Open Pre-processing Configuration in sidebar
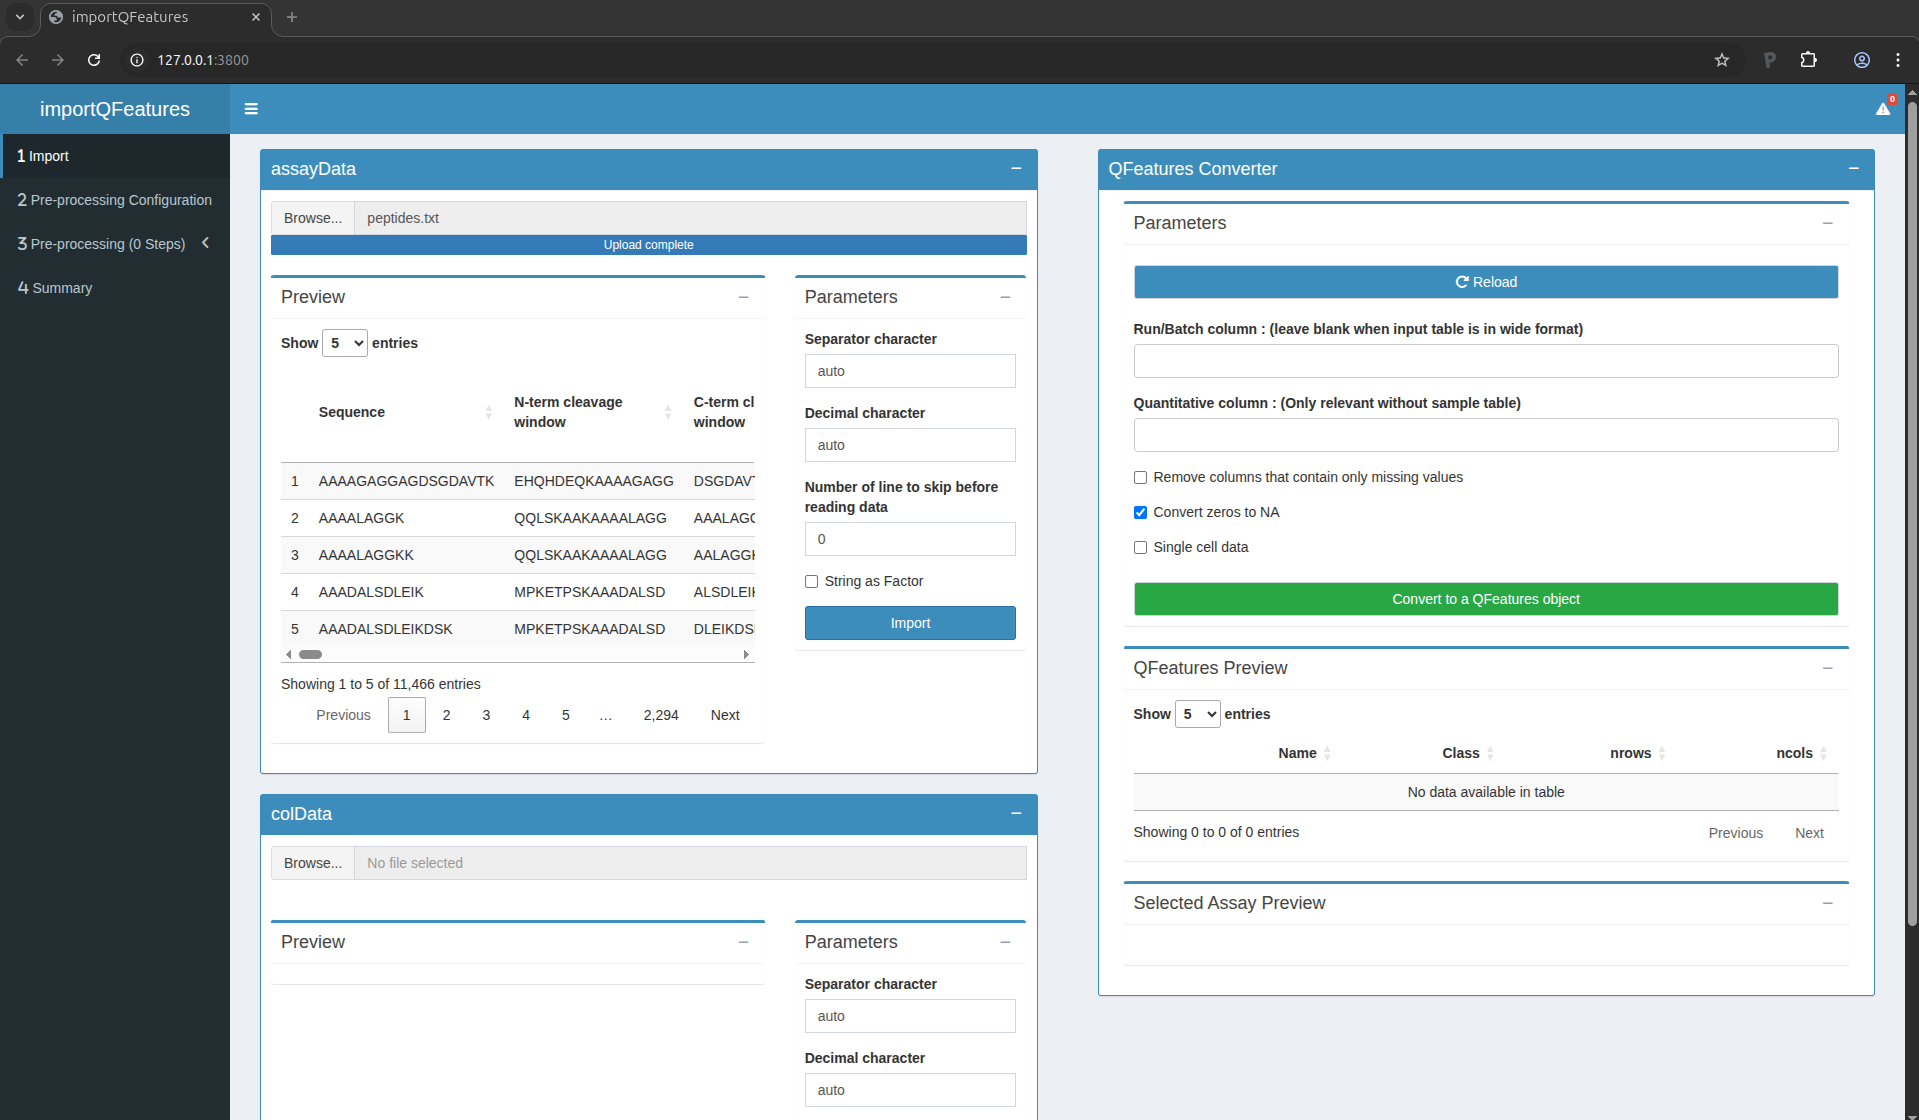Image resolution: width=1919 pixels, height=1120 pixels. [x=115, y=200]
